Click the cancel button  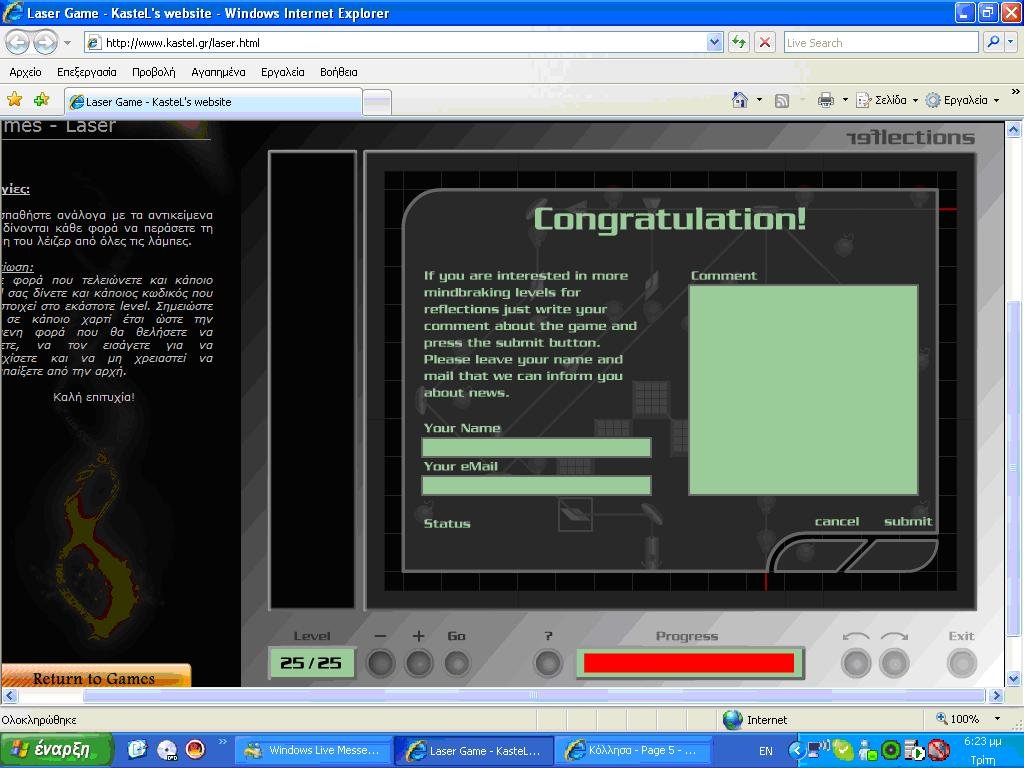(836, 521)
